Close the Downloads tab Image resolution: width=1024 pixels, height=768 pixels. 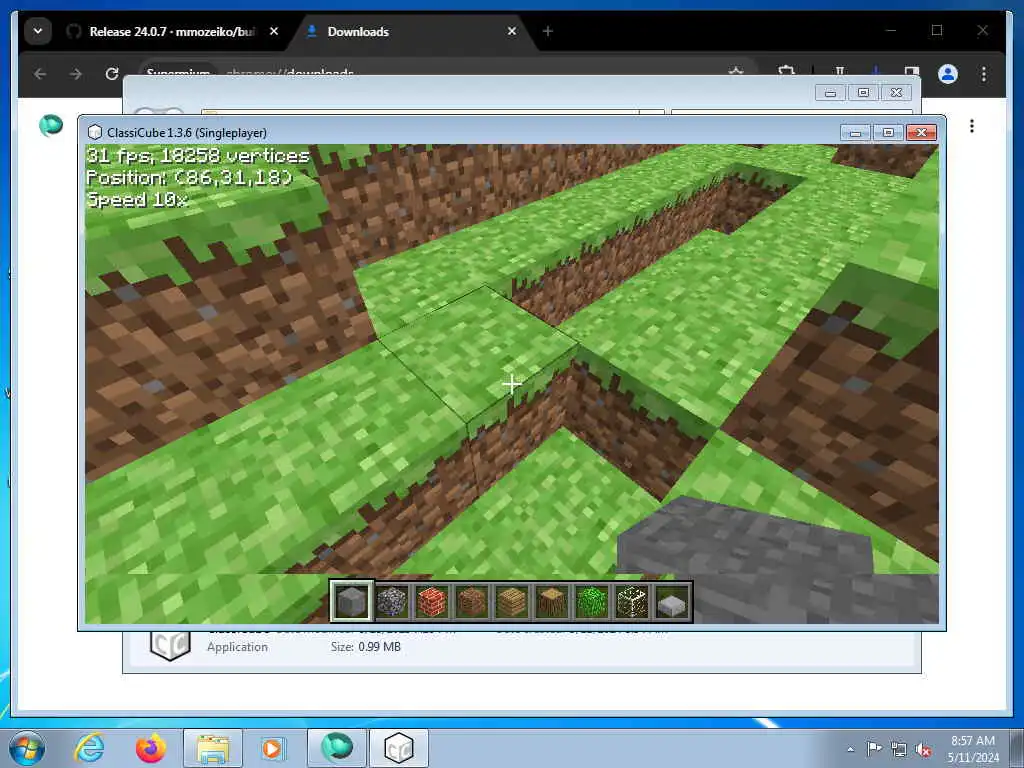[512, 31]
